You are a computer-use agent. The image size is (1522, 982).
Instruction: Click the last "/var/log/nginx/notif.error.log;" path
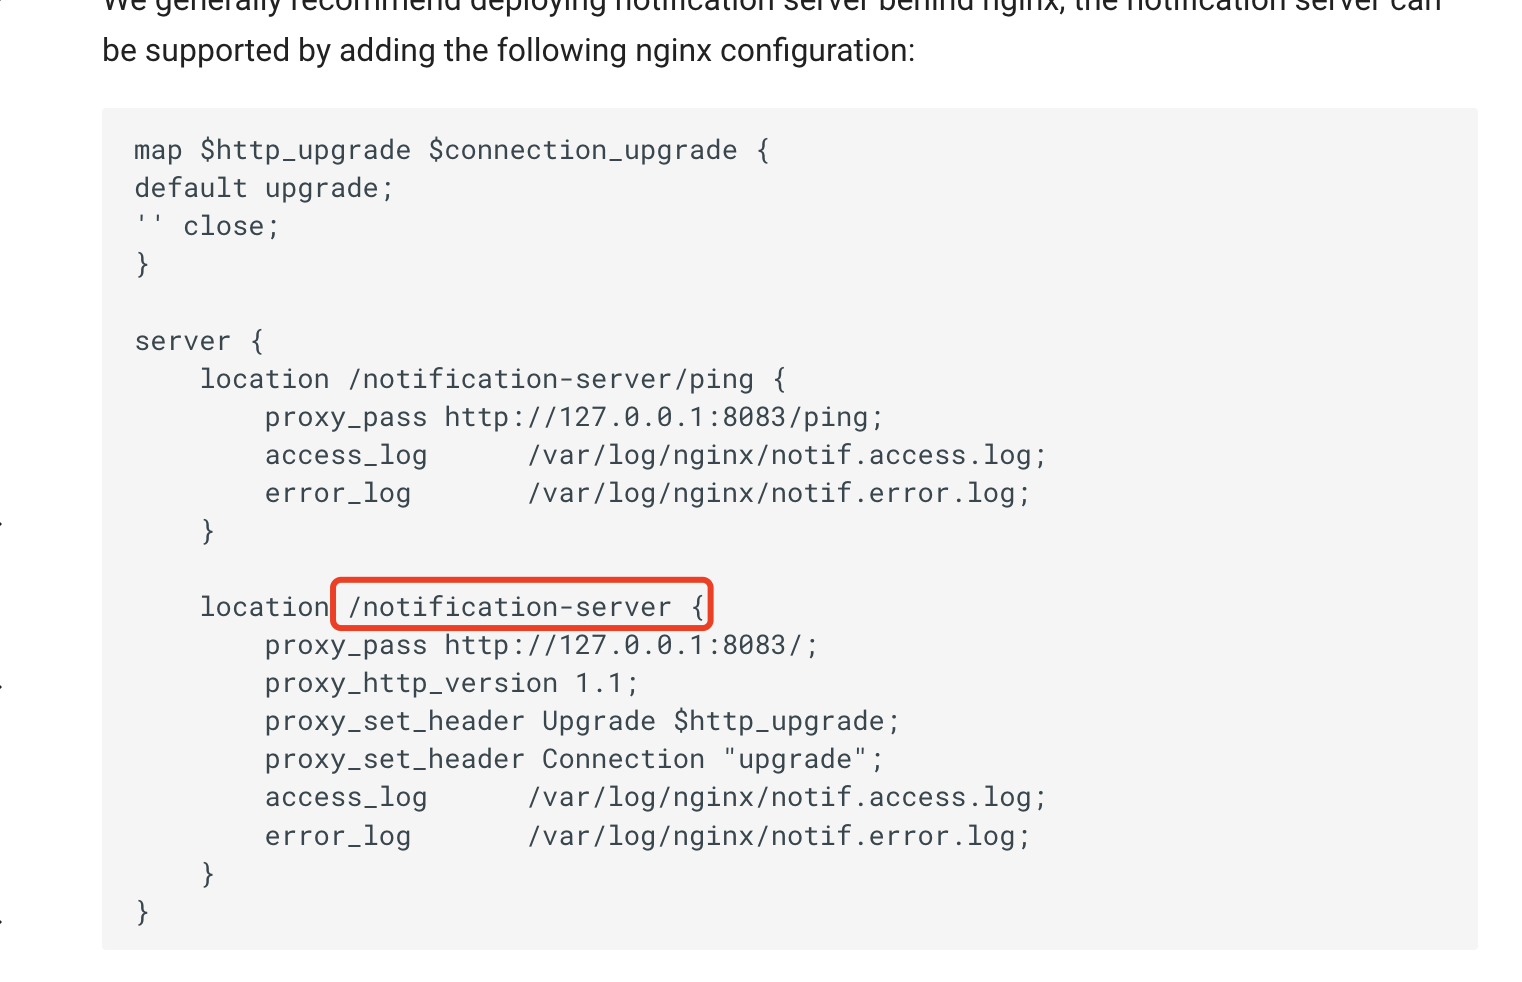778,835
